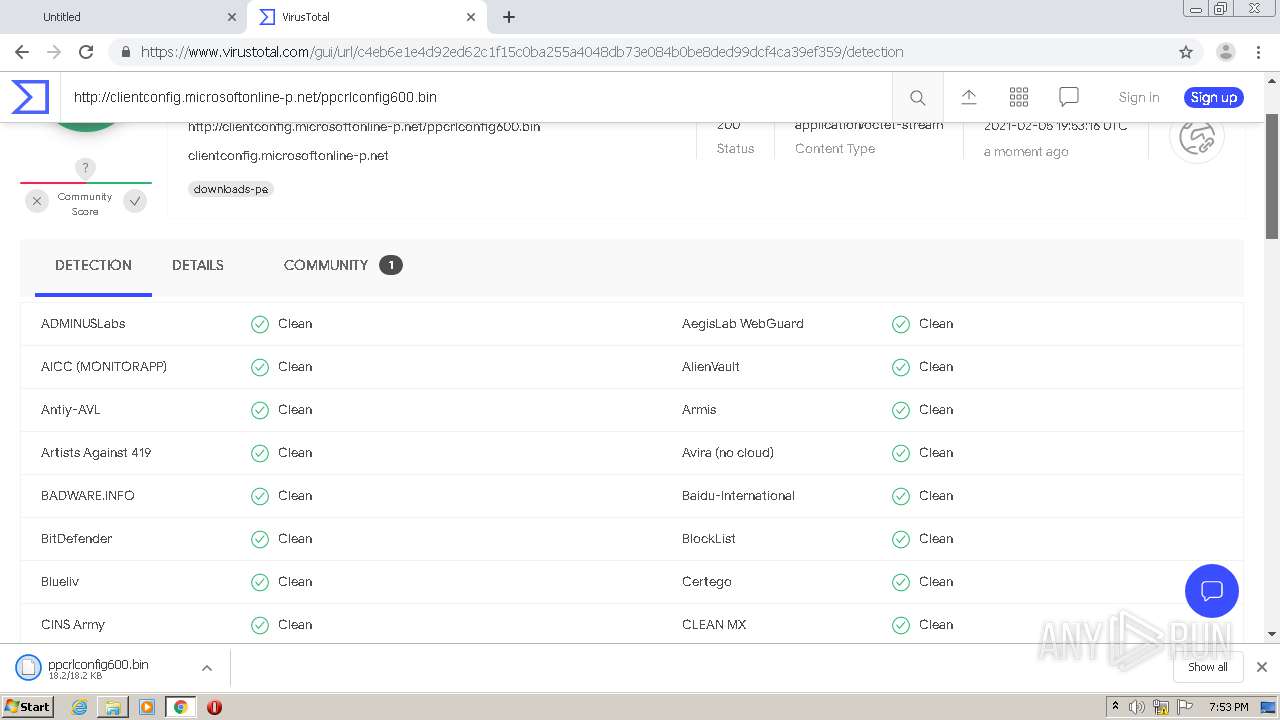The height and width of the screenshot is (720, 1280).
Task: Click Chrome icon in taskbar
Action: (x=180, y=707)
